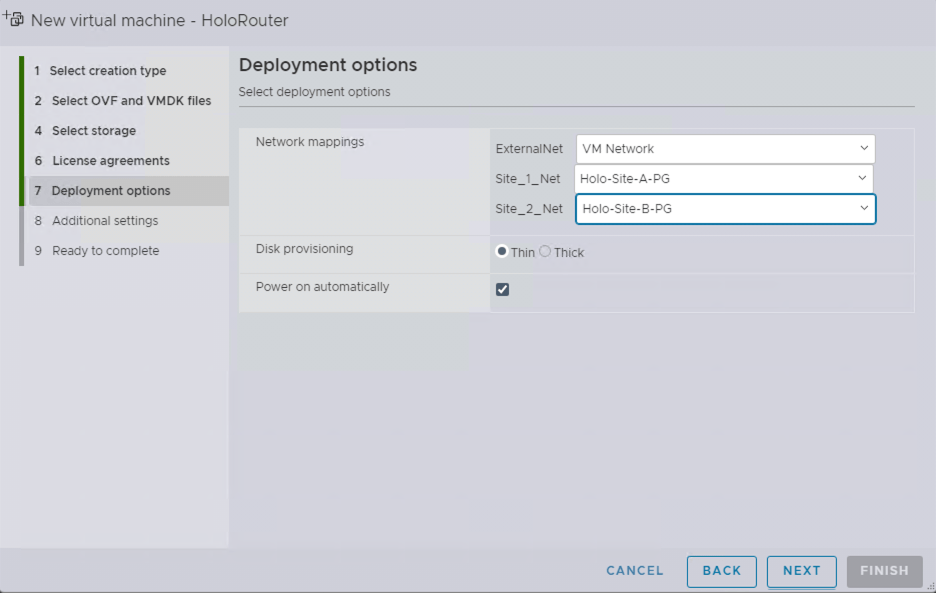Click the Additional settings step
This screenshot has width=936, height=593.
point(104,221)
